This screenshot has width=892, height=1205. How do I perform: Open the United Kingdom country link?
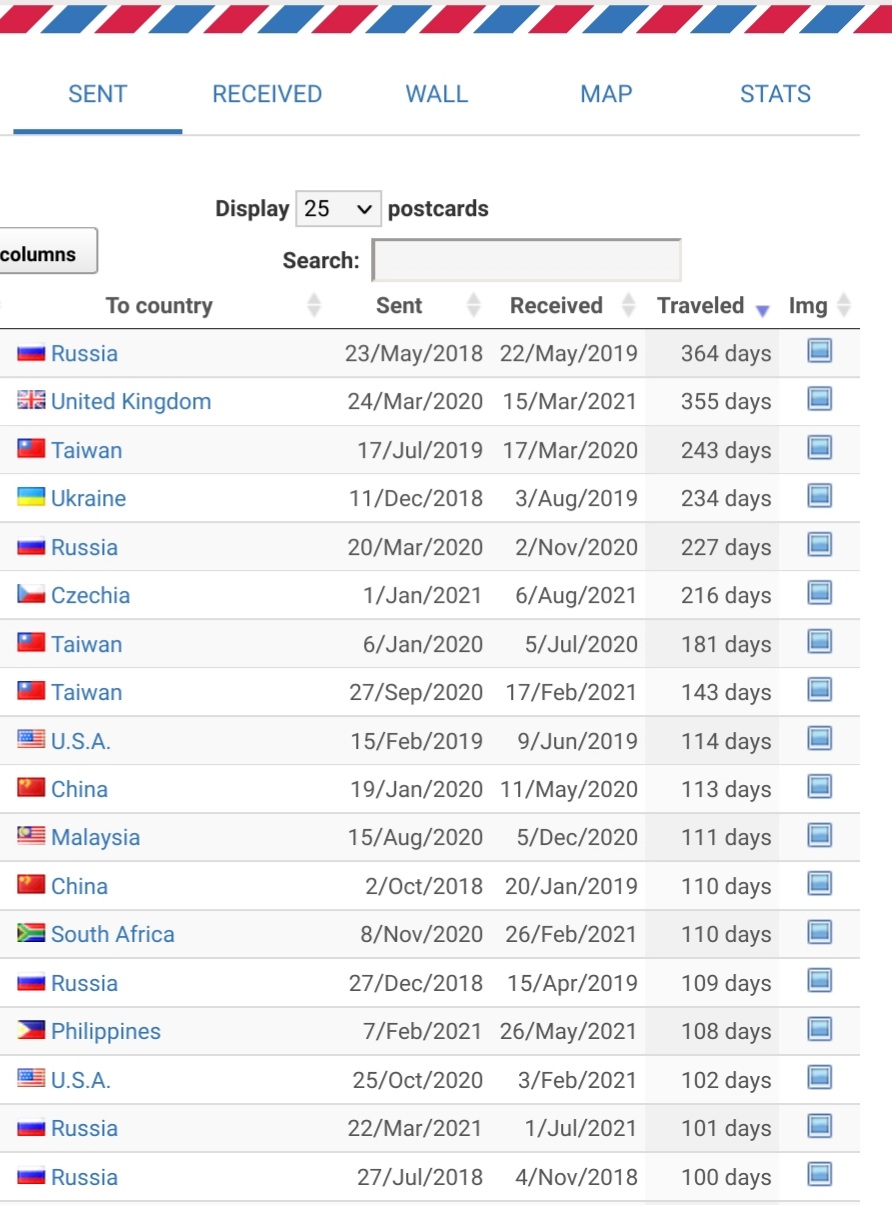(131, 402)
